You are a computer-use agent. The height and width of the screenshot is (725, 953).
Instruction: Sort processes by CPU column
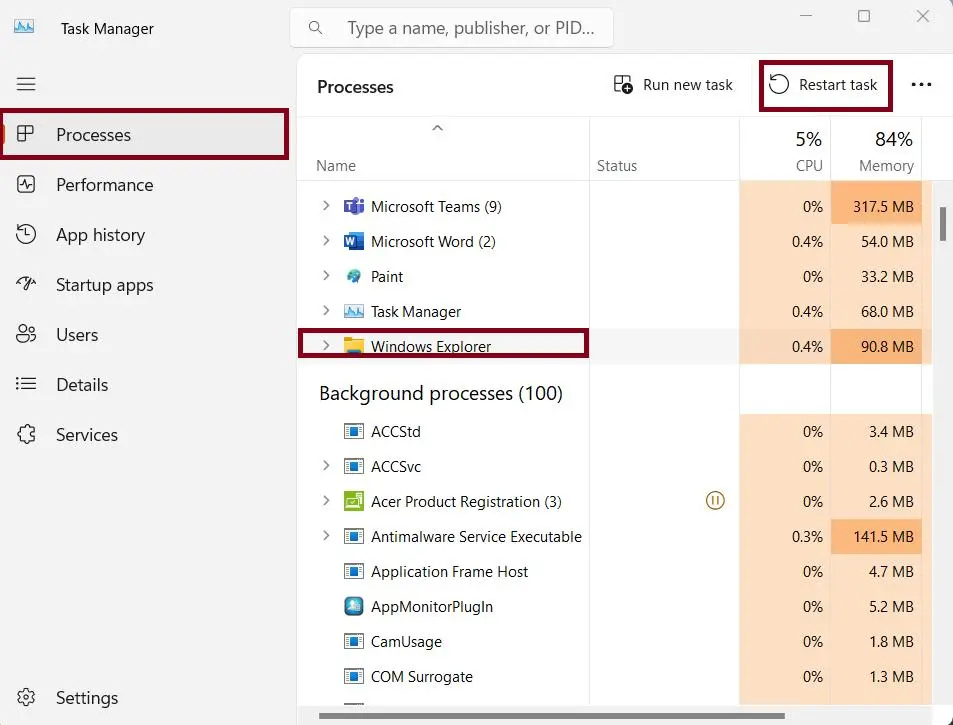785,150
